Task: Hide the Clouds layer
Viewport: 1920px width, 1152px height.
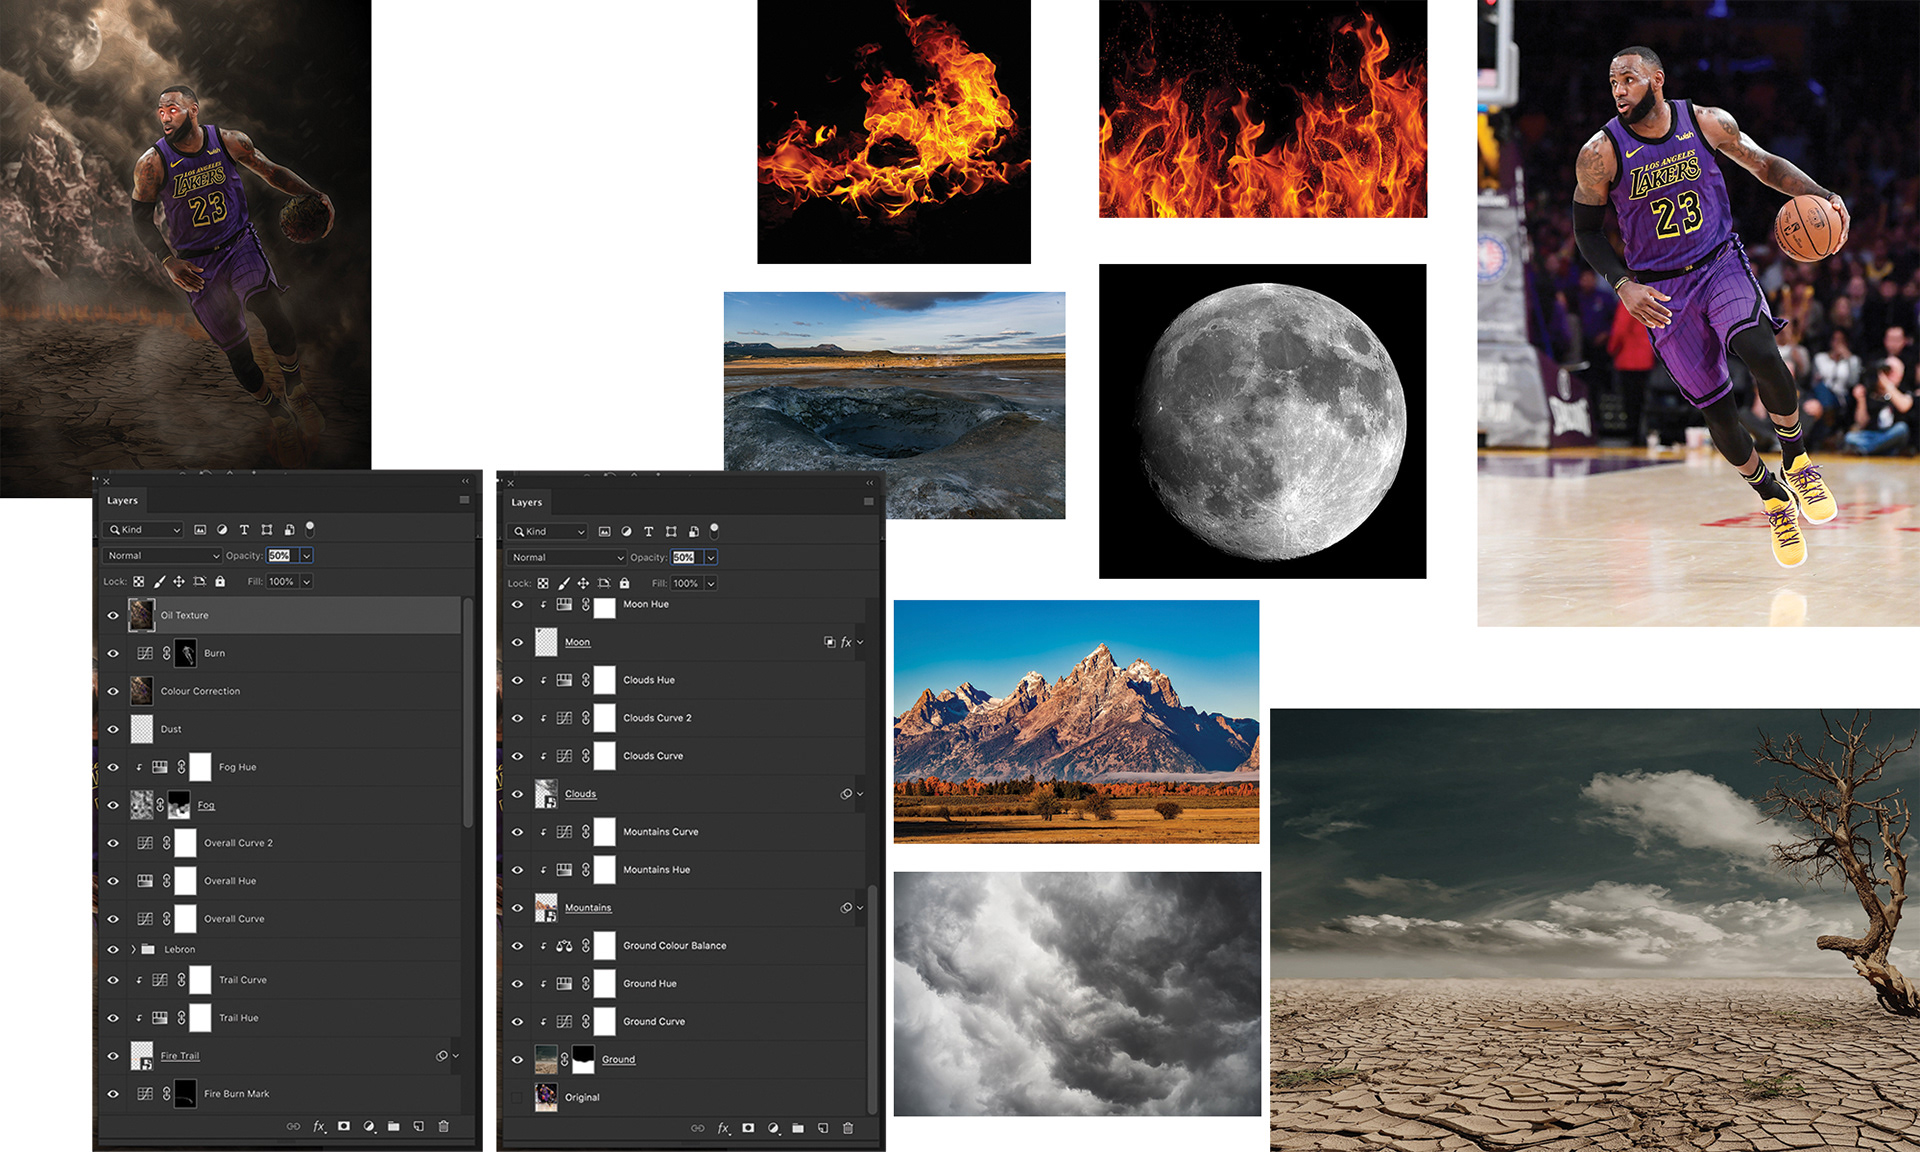Action: coord(517,795)
